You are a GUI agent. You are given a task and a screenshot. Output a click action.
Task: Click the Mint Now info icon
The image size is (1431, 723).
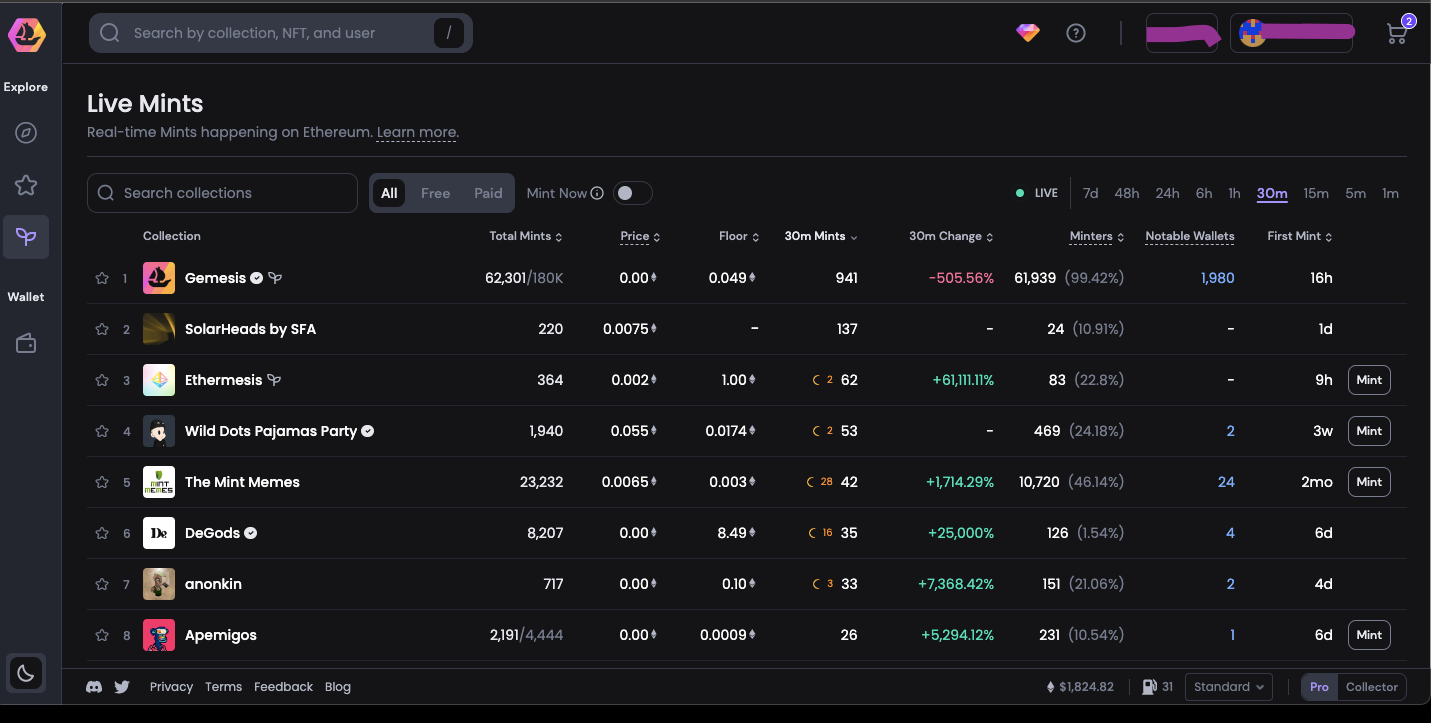(597, 193)
